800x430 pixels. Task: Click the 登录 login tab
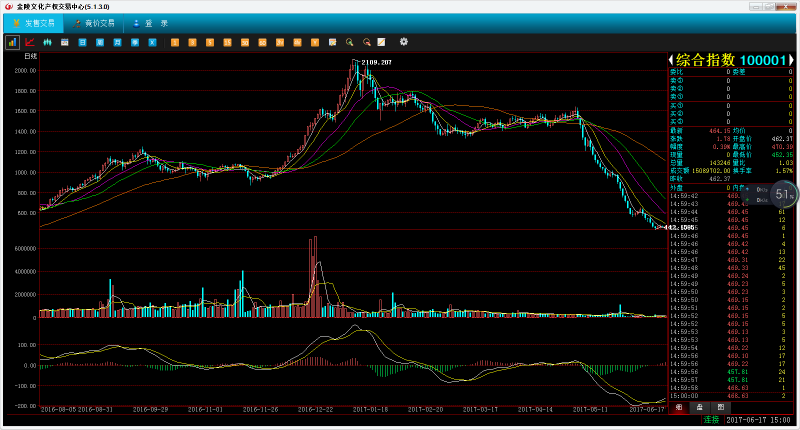pos(151,23)
